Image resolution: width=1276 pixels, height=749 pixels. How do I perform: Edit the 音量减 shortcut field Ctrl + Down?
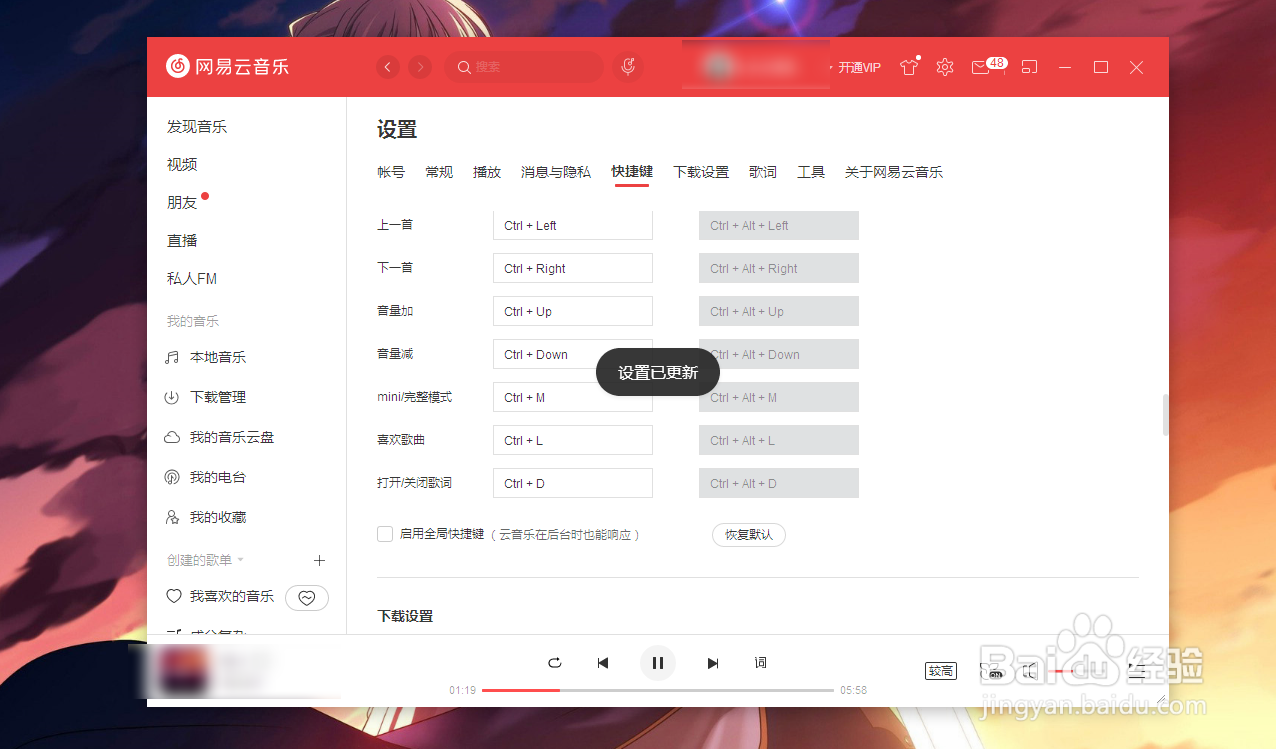coord(573,354)
